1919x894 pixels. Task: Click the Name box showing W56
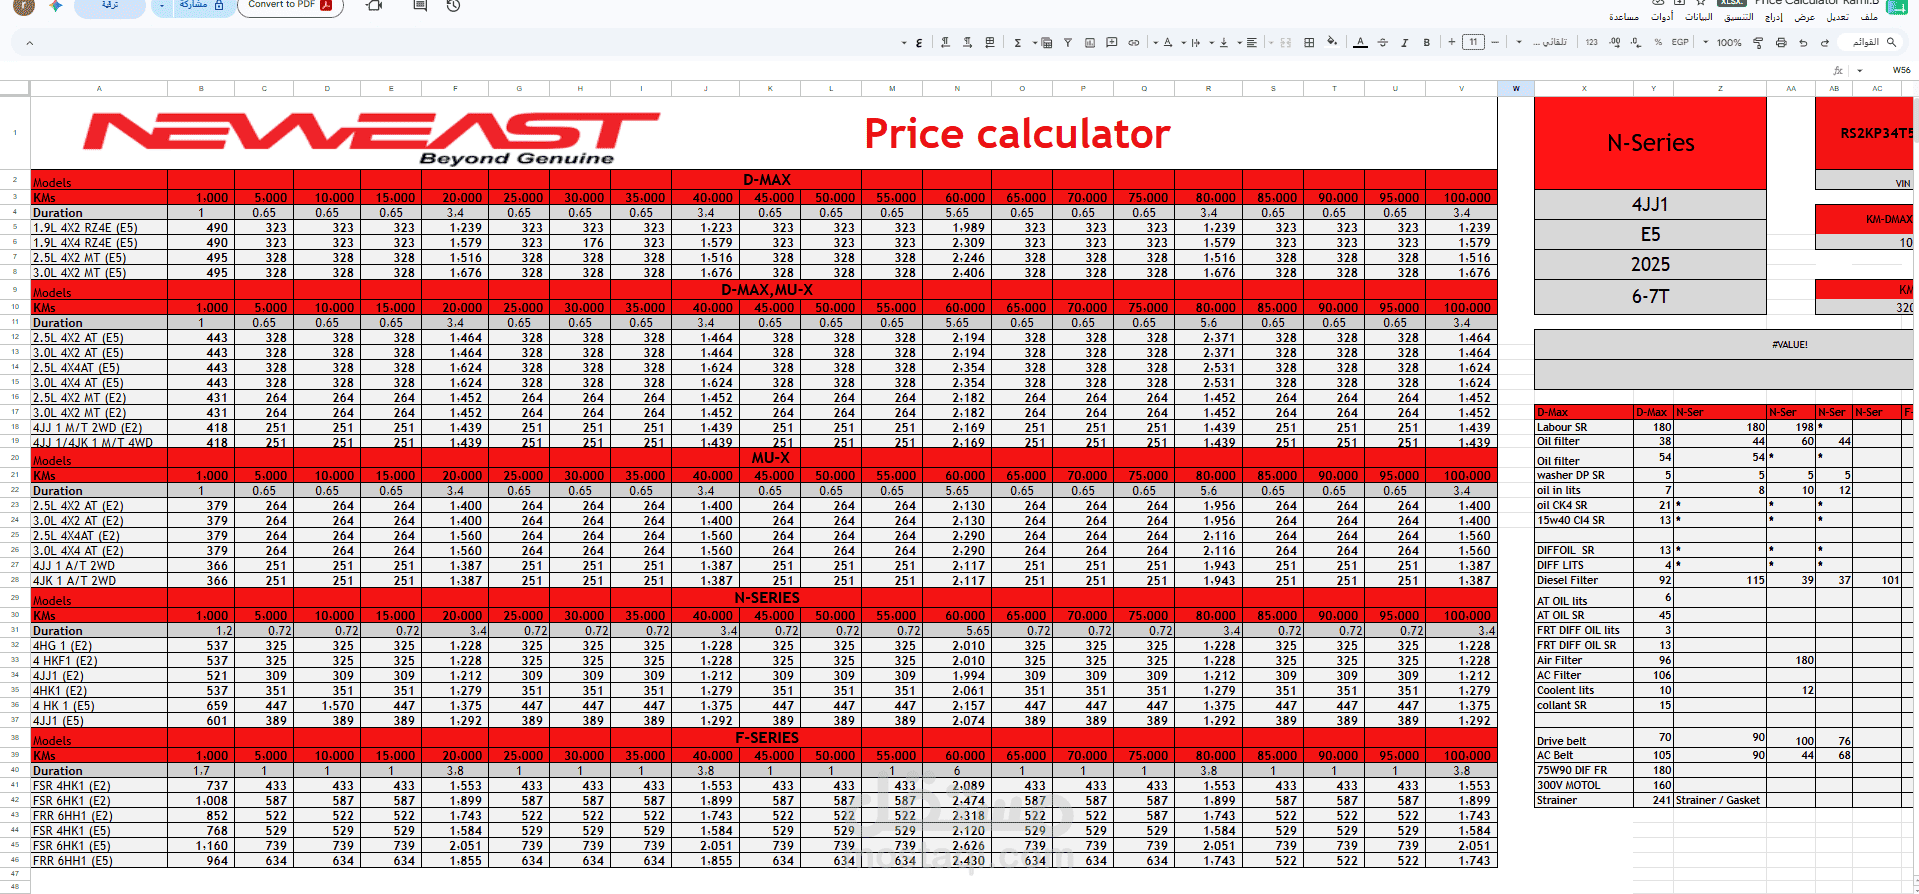click(1901, 70)
